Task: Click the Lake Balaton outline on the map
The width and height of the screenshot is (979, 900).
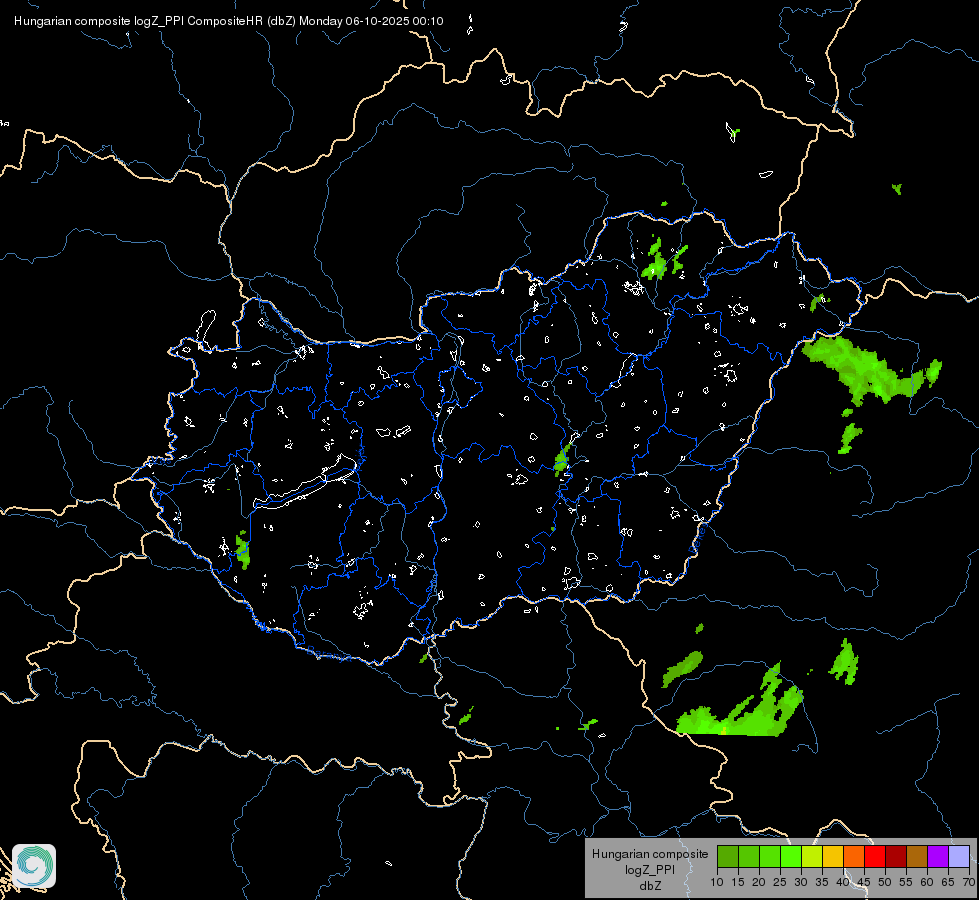Action: 305,482
